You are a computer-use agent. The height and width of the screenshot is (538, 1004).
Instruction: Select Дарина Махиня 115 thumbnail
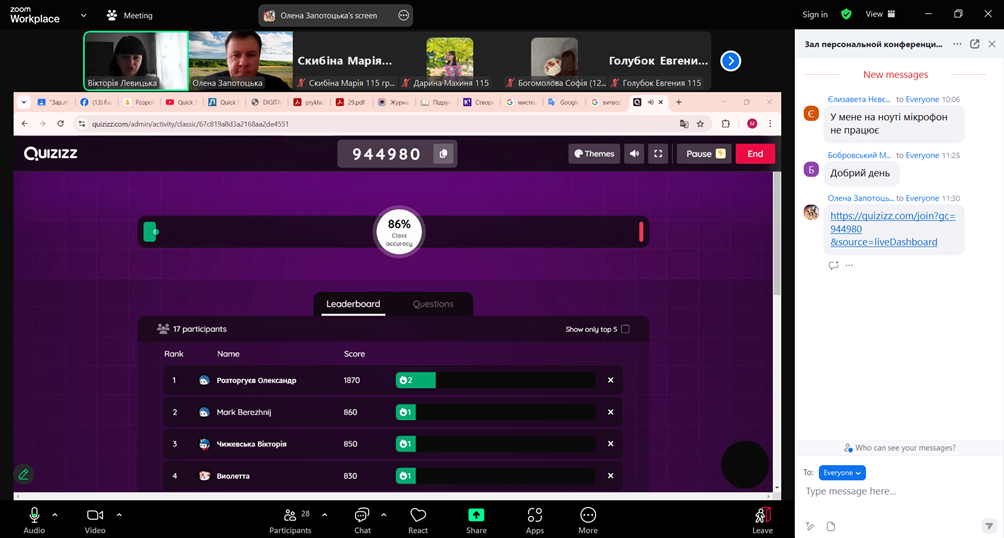pyautogui.click(x=450, y=61)
